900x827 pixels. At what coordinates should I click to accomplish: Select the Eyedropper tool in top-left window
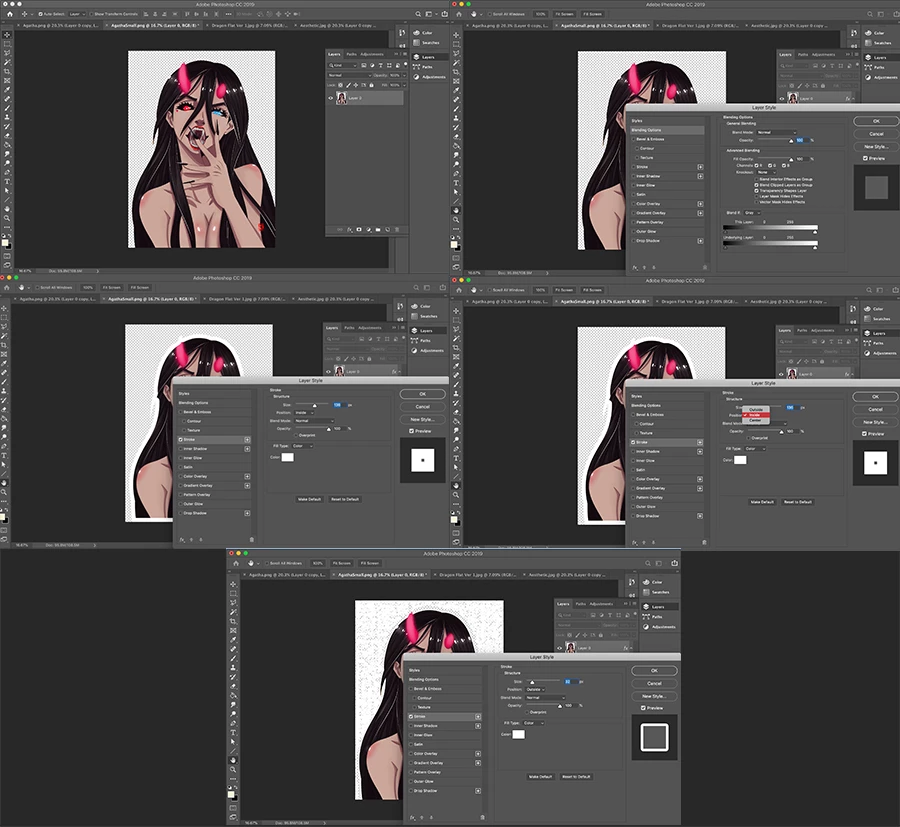coord(7,90)
